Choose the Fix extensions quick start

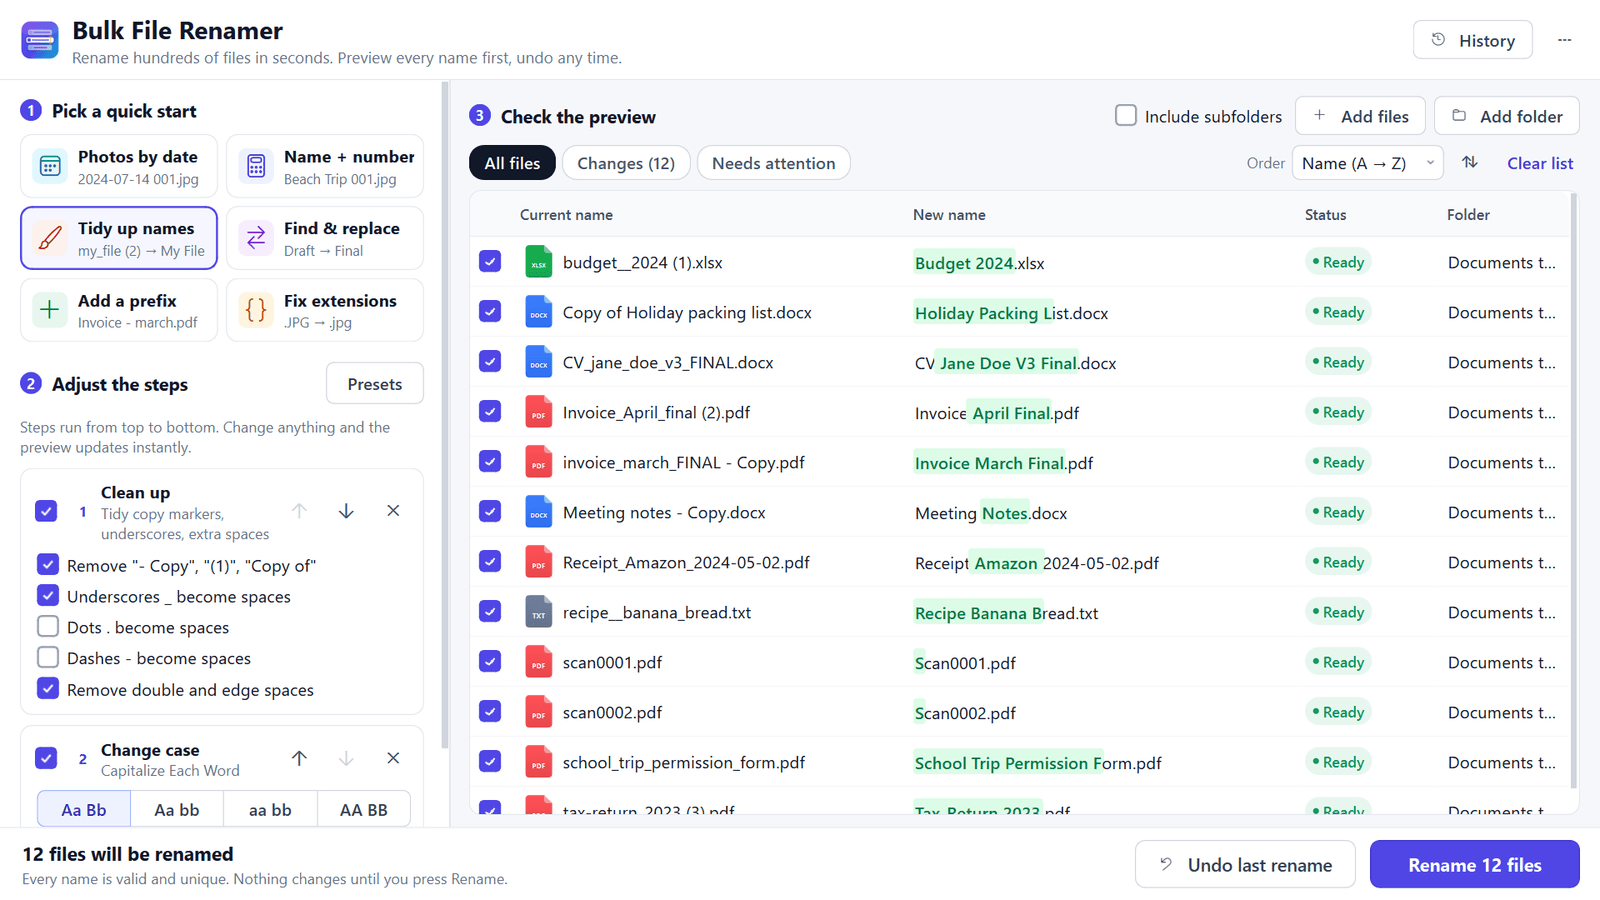[325, 310]
